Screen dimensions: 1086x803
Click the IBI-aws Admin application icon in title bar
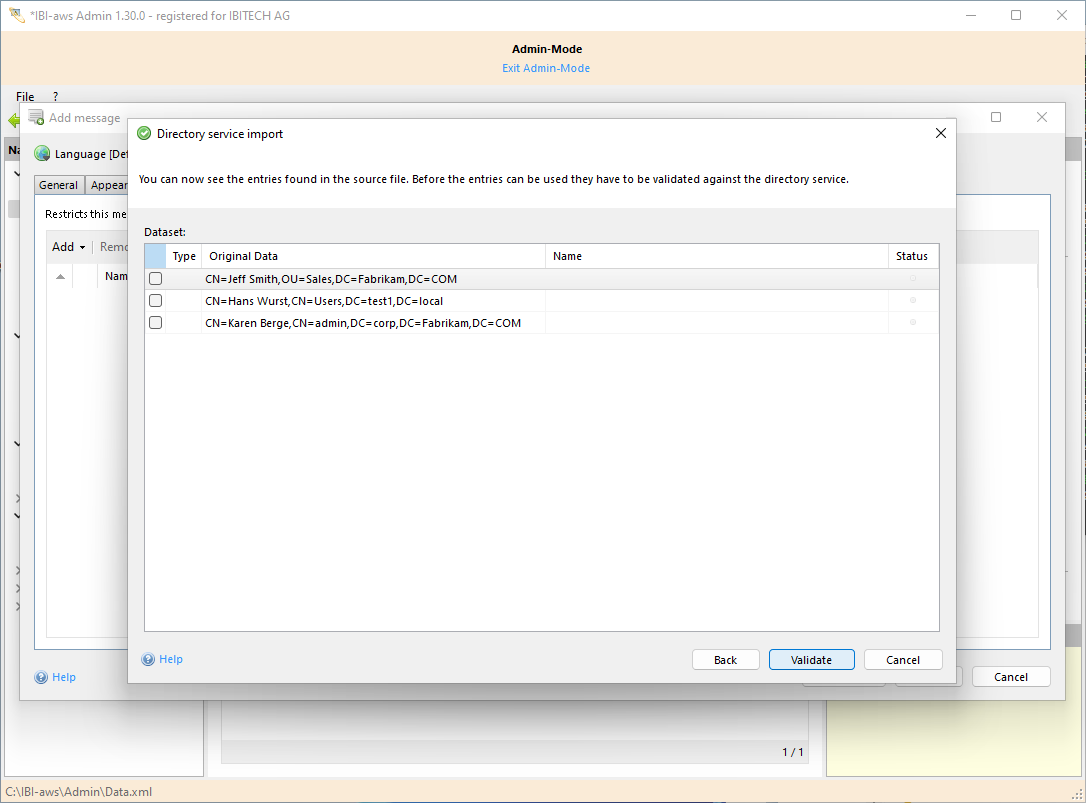[x=17, y=15]
